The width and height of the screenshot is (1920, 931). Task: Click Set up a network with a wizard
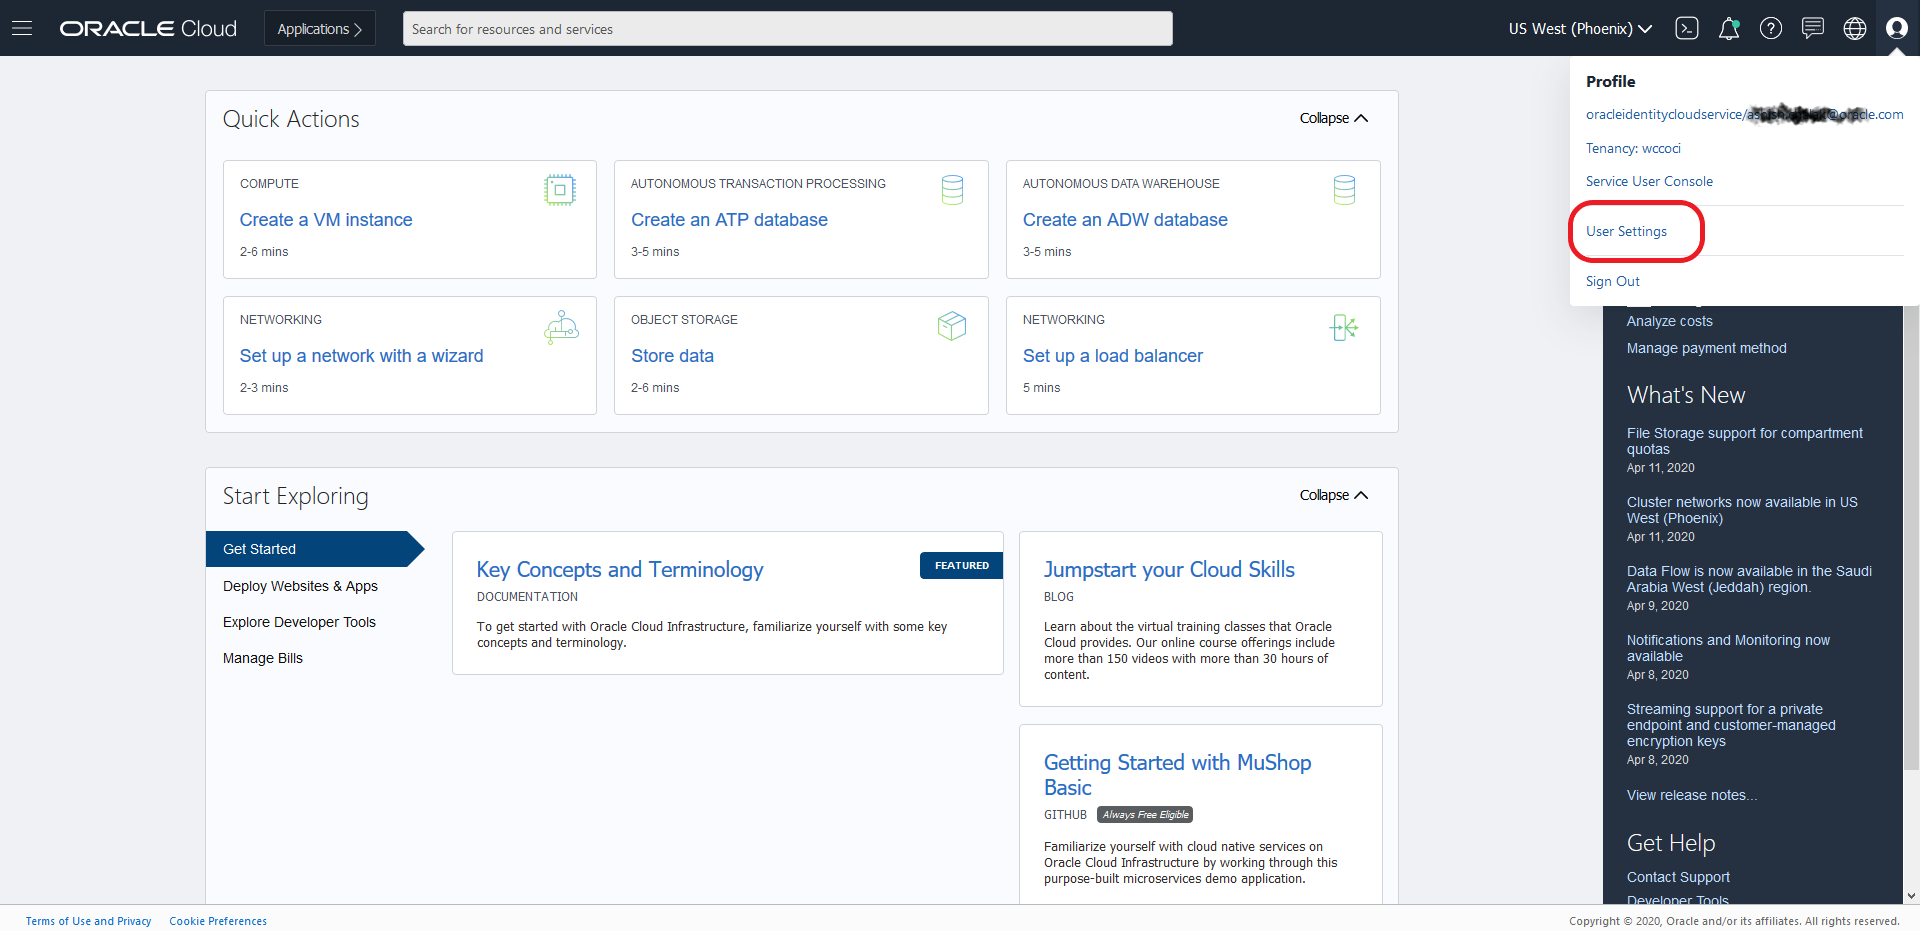click(361, 356)
